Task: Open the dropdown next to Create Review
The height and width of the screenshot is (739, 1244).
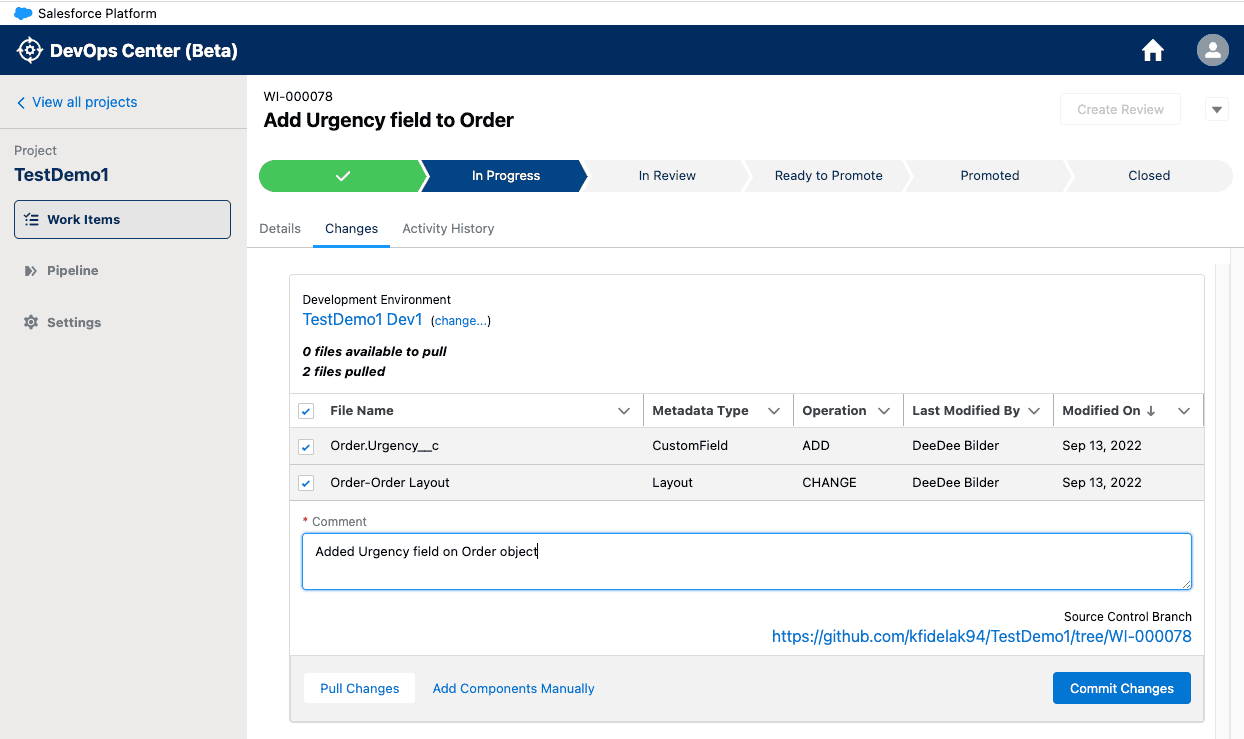Action: [1217, 109]
